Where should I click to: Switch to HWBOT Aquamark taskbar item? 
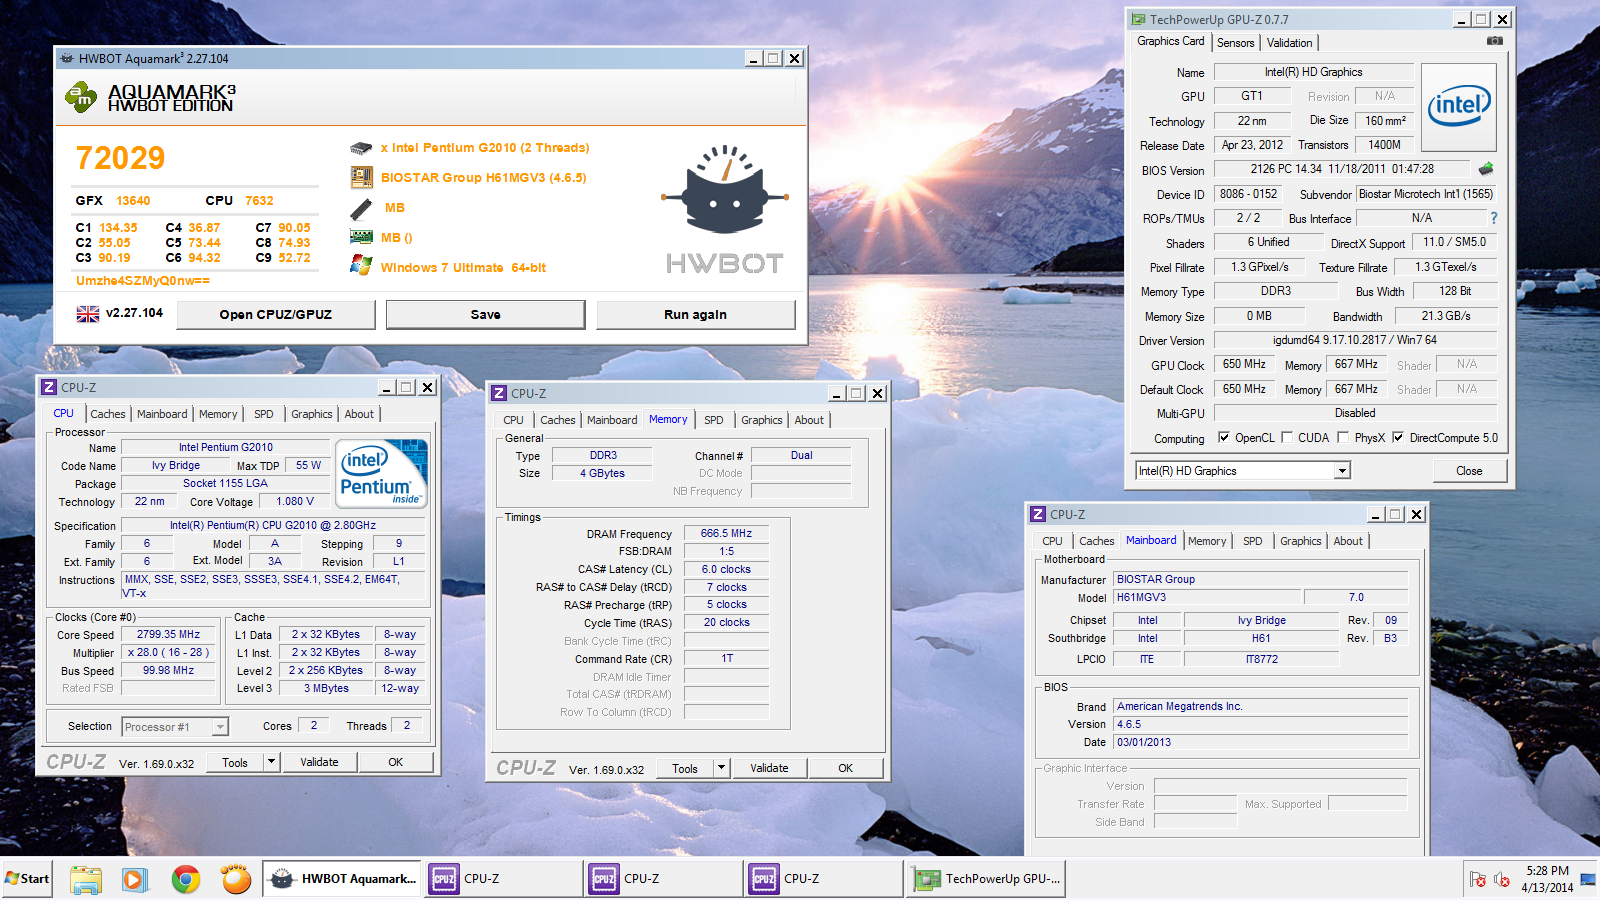click(x=343, y=879)
